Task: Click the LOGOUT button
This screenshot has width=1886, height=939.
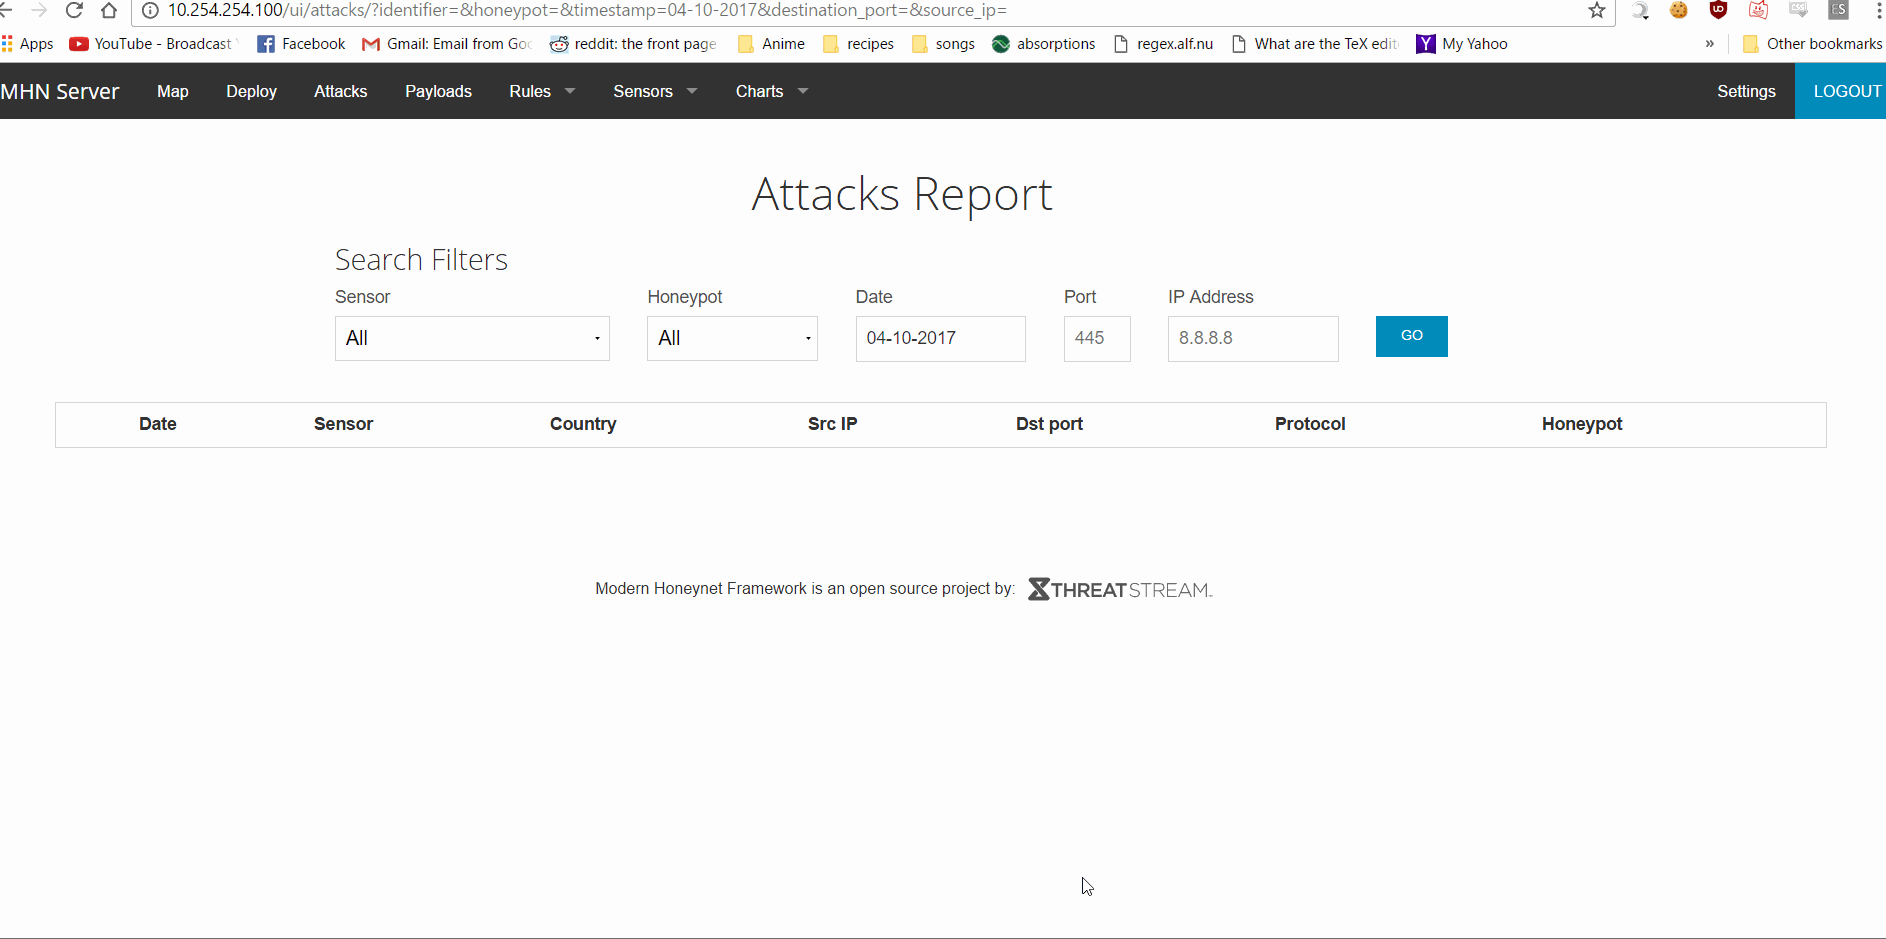Action: (1841, 91)
